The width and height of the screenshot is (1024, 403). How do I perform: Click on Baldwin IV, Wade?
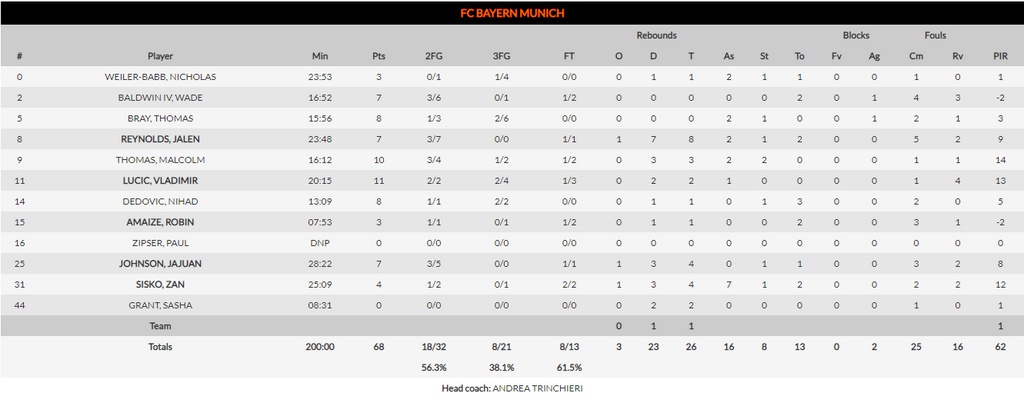(160, 98)
